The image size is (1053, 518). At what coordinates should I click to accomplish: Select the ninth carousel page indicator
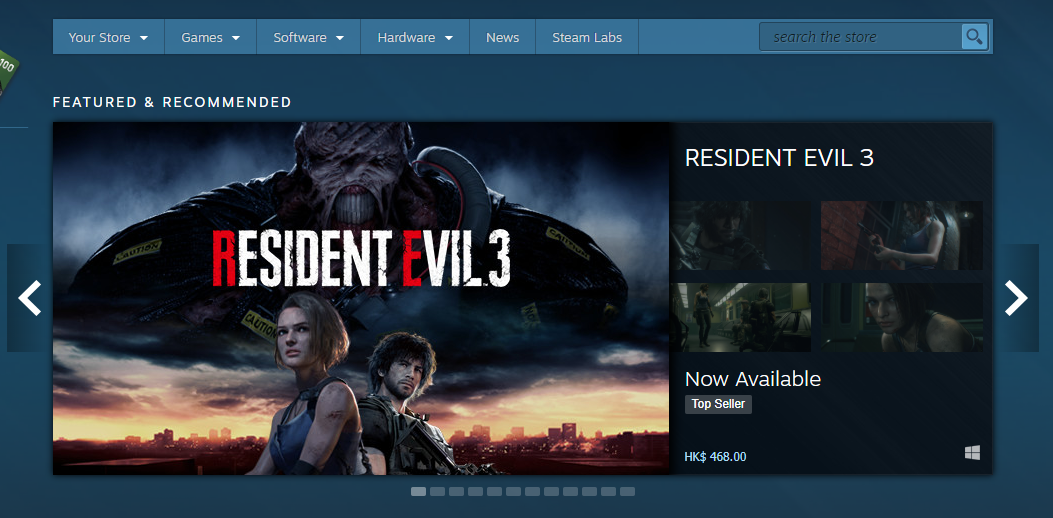(570, 492)
